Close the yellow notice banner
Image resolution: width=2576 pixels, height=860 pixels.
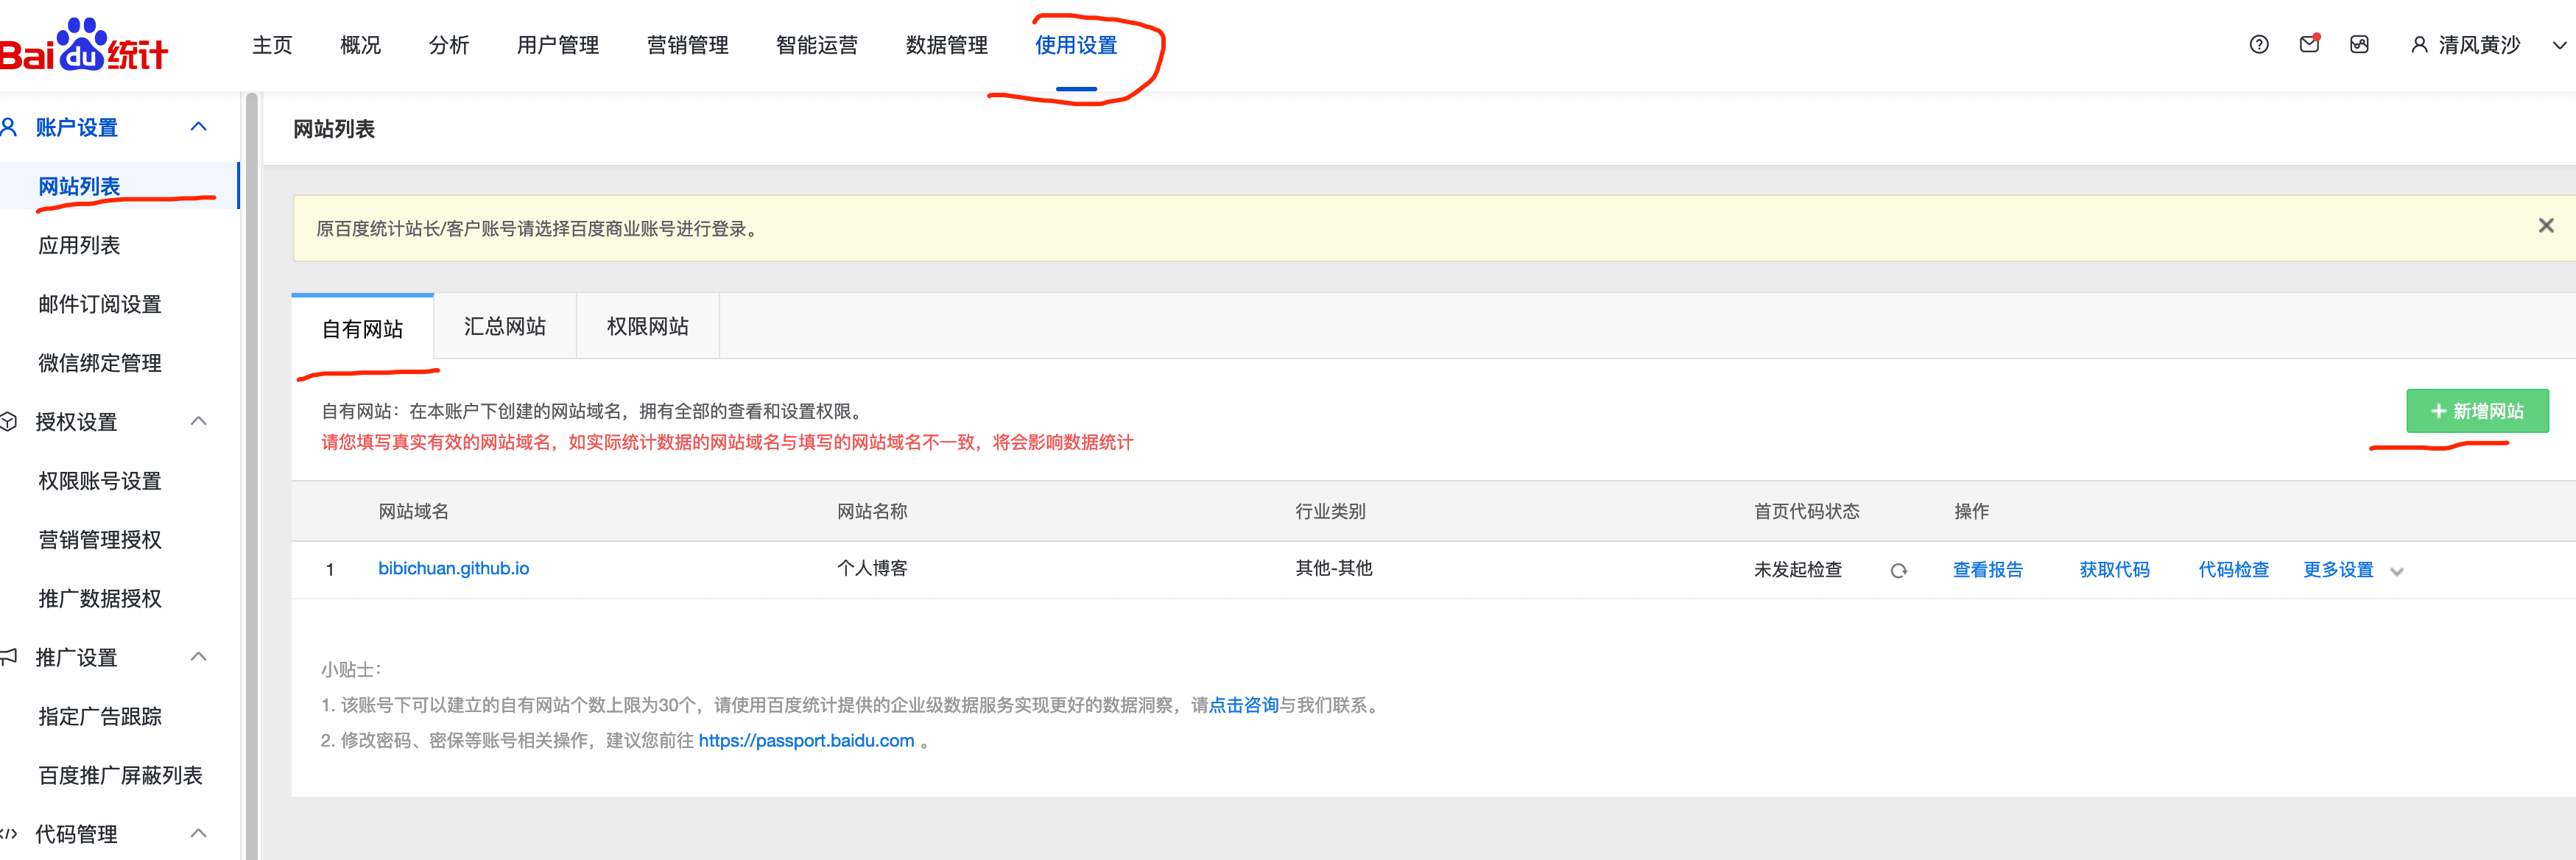[x=2546, y=226]
